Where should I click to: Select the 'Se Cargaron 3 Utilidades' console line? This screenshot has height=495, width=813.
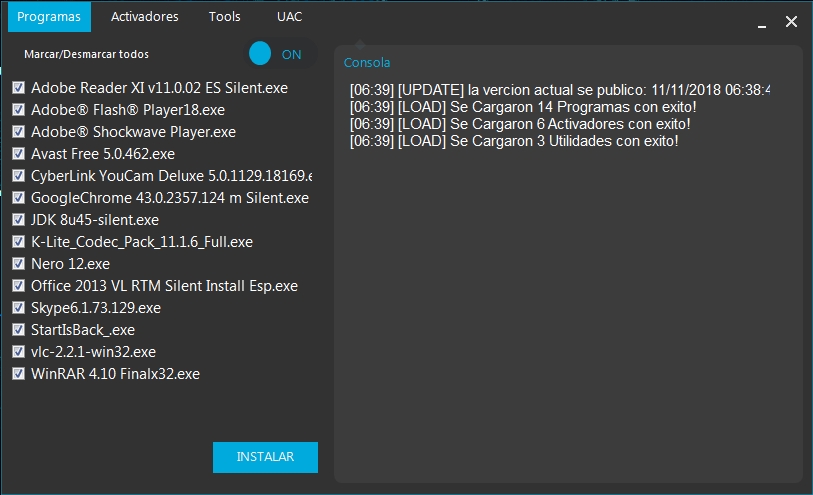[514, 141]
